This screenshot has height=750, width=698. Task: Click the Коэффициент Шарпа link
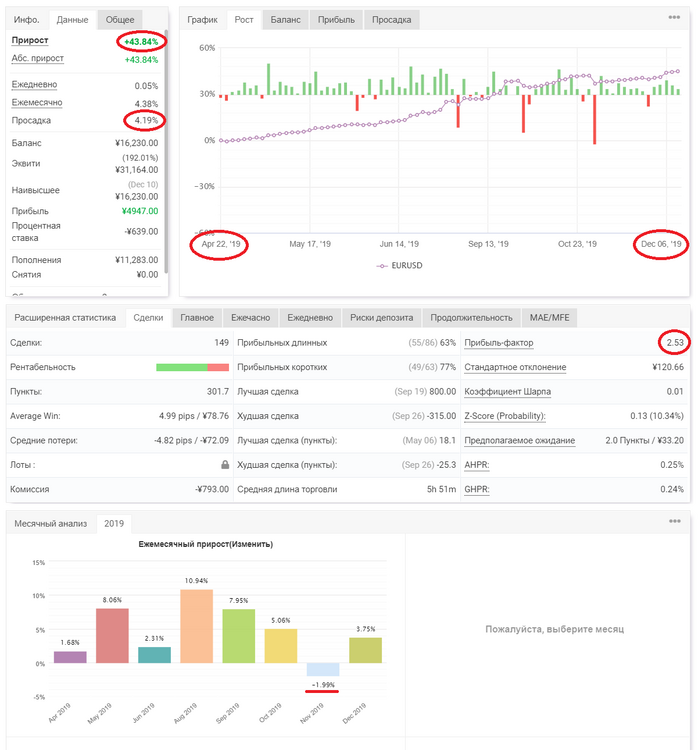coord(508,392)
